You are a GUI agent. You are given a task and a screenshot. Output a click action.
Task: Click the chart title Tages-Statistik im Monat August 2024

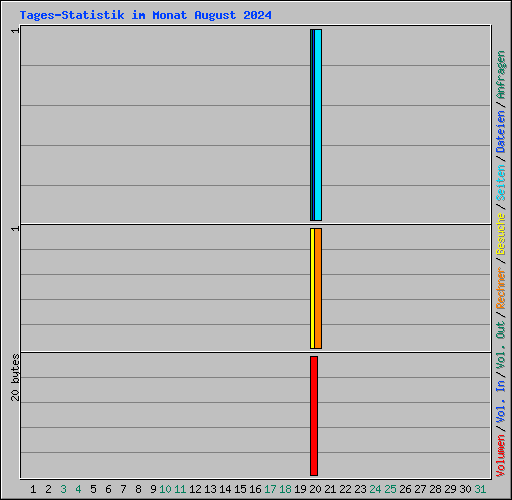(x=146, y=15)
